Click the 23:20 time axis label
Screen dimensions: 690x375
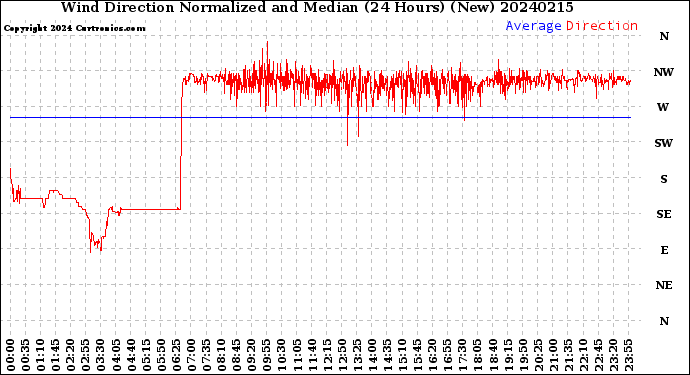click(x=613, y=355)
